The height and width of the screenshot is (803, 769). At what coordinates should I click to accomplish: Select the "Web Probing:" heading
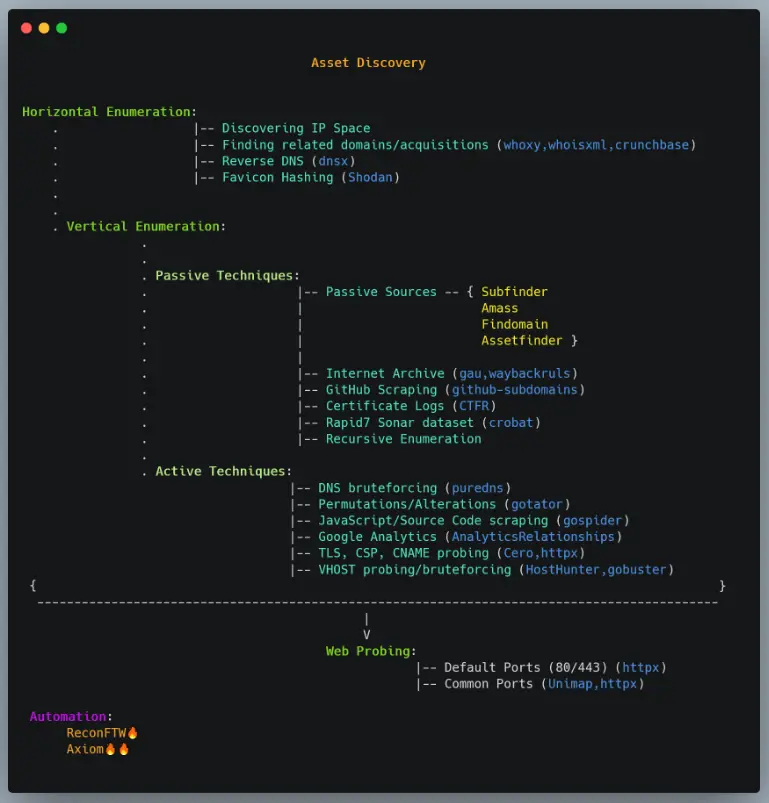(371, 651)
